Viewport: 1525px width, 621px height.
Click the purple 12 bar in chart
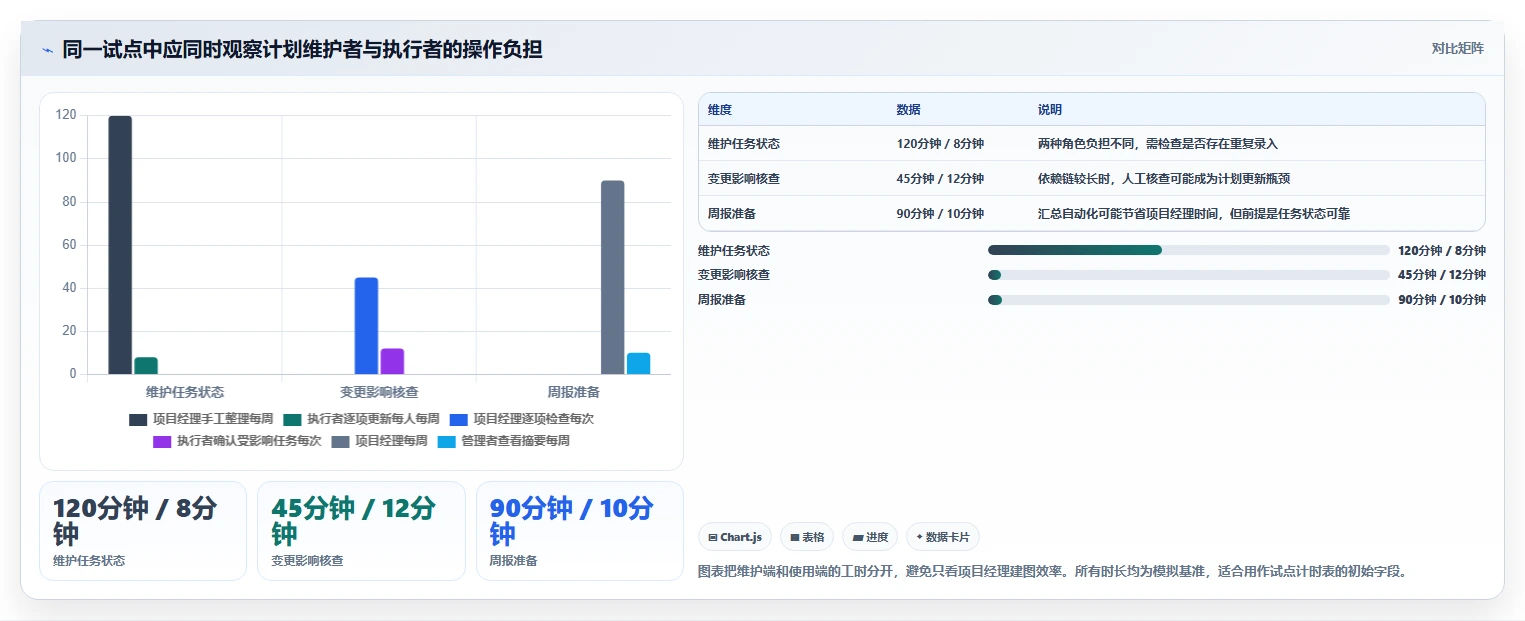tap(392, 361)
